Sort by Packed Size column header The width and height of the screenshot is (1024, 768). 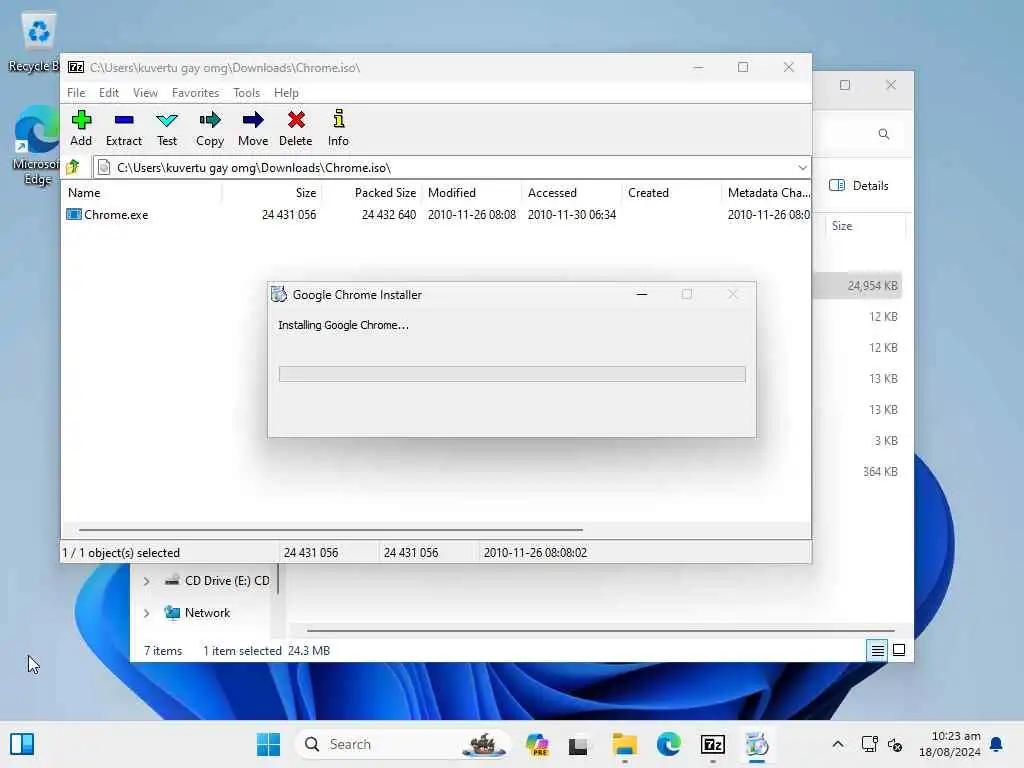click(x=372, y=193)
